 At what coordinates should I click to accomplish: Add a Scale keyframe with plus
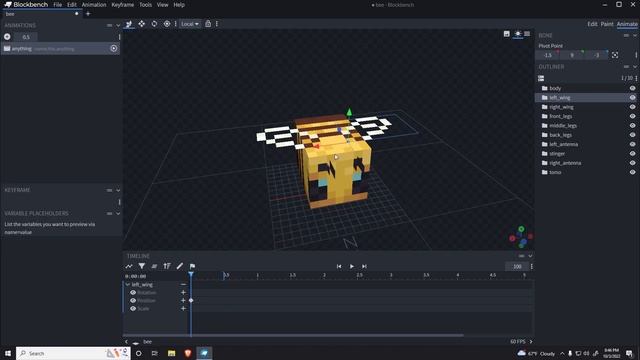pos(183,309)
